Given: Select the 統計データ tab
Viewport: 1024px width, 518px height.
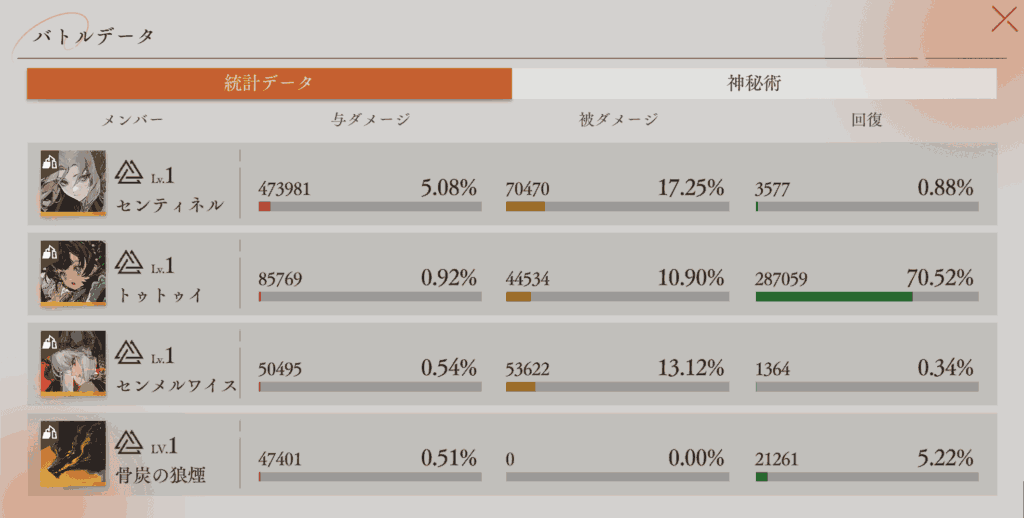Looking at the screenshot, I should 269,84.
